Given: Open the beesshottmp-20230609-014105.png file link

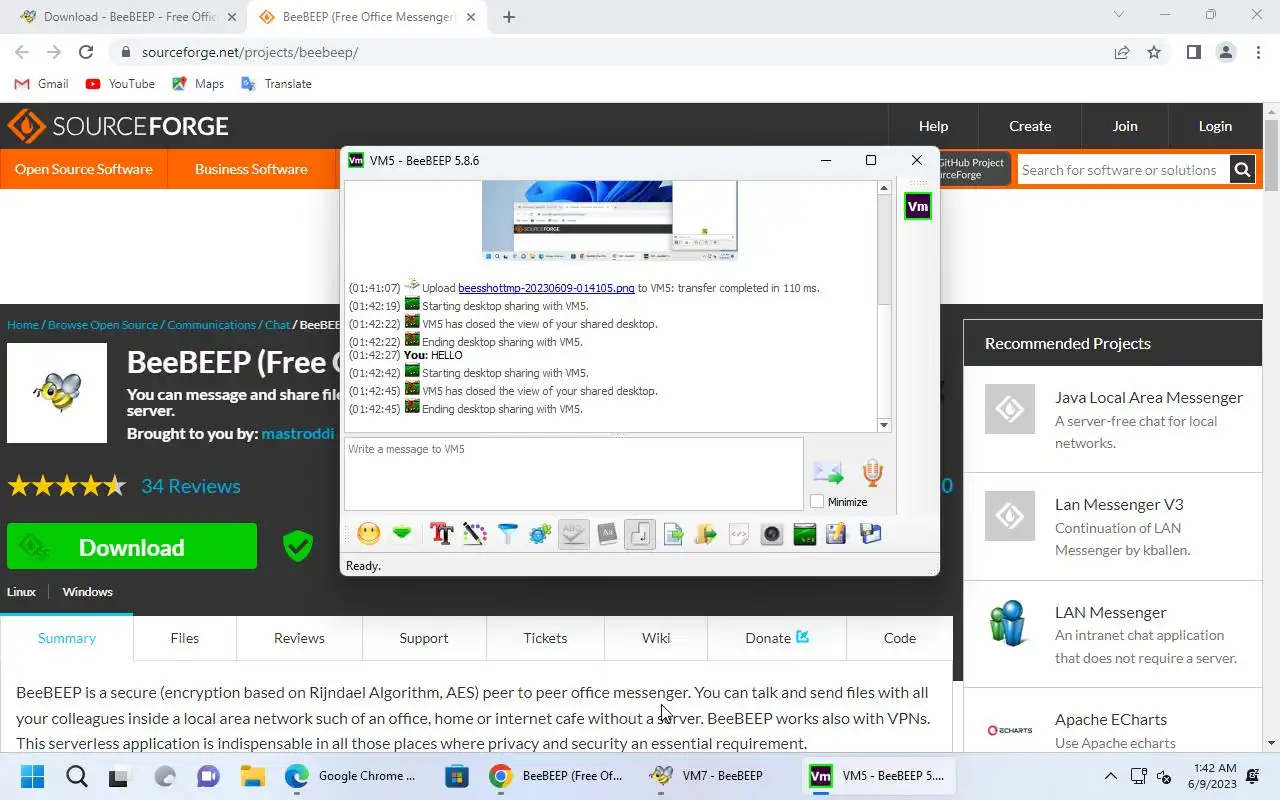Looking at the screenshot, I should (x=546, y=288).
